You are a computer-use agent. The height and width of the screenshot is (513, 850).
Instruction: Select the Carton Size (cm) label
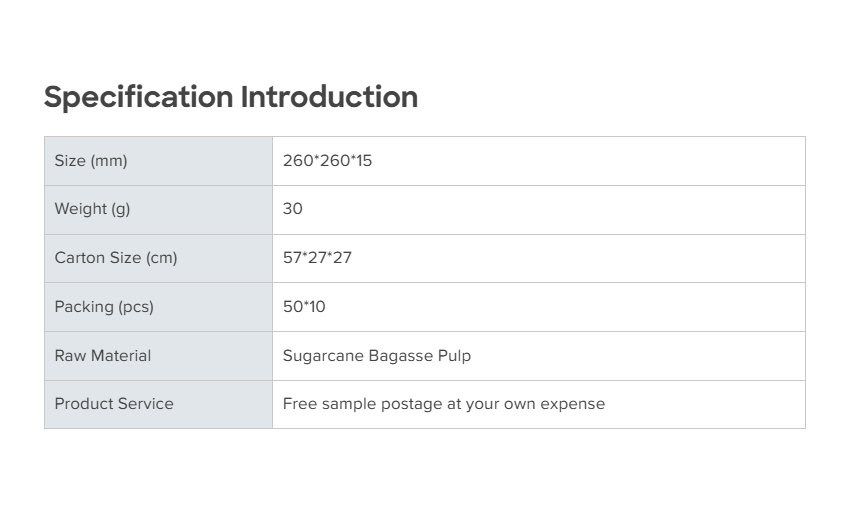(x=116, y=258)
